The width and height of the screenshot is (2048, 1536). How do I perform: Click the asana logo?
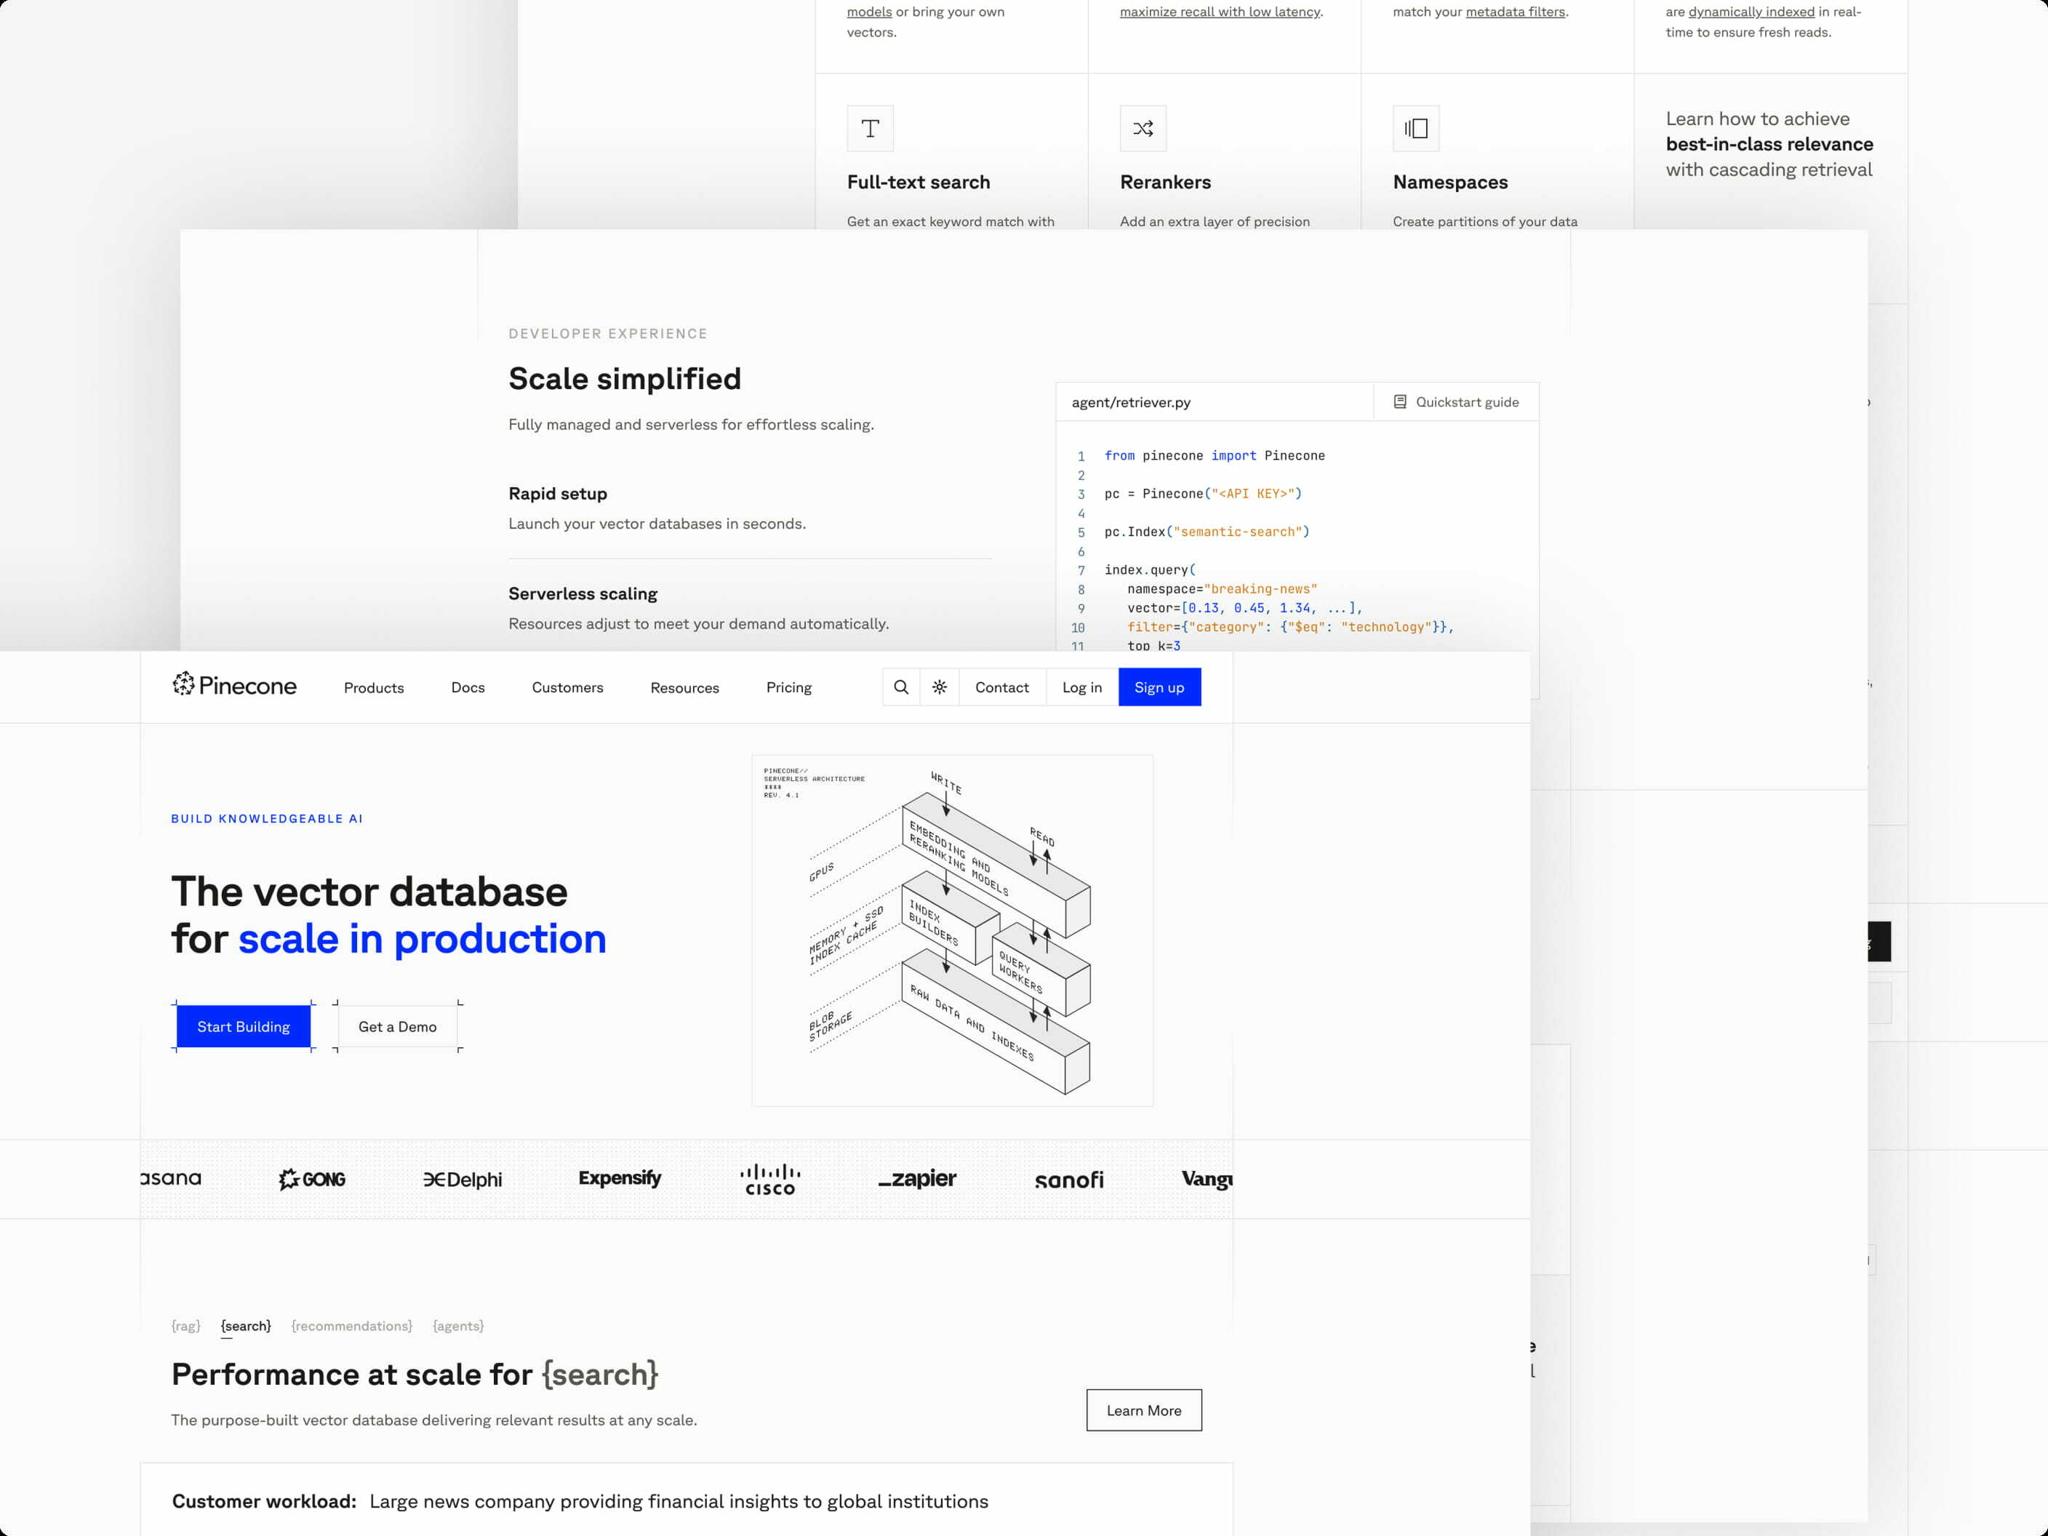click(171, 1178)
